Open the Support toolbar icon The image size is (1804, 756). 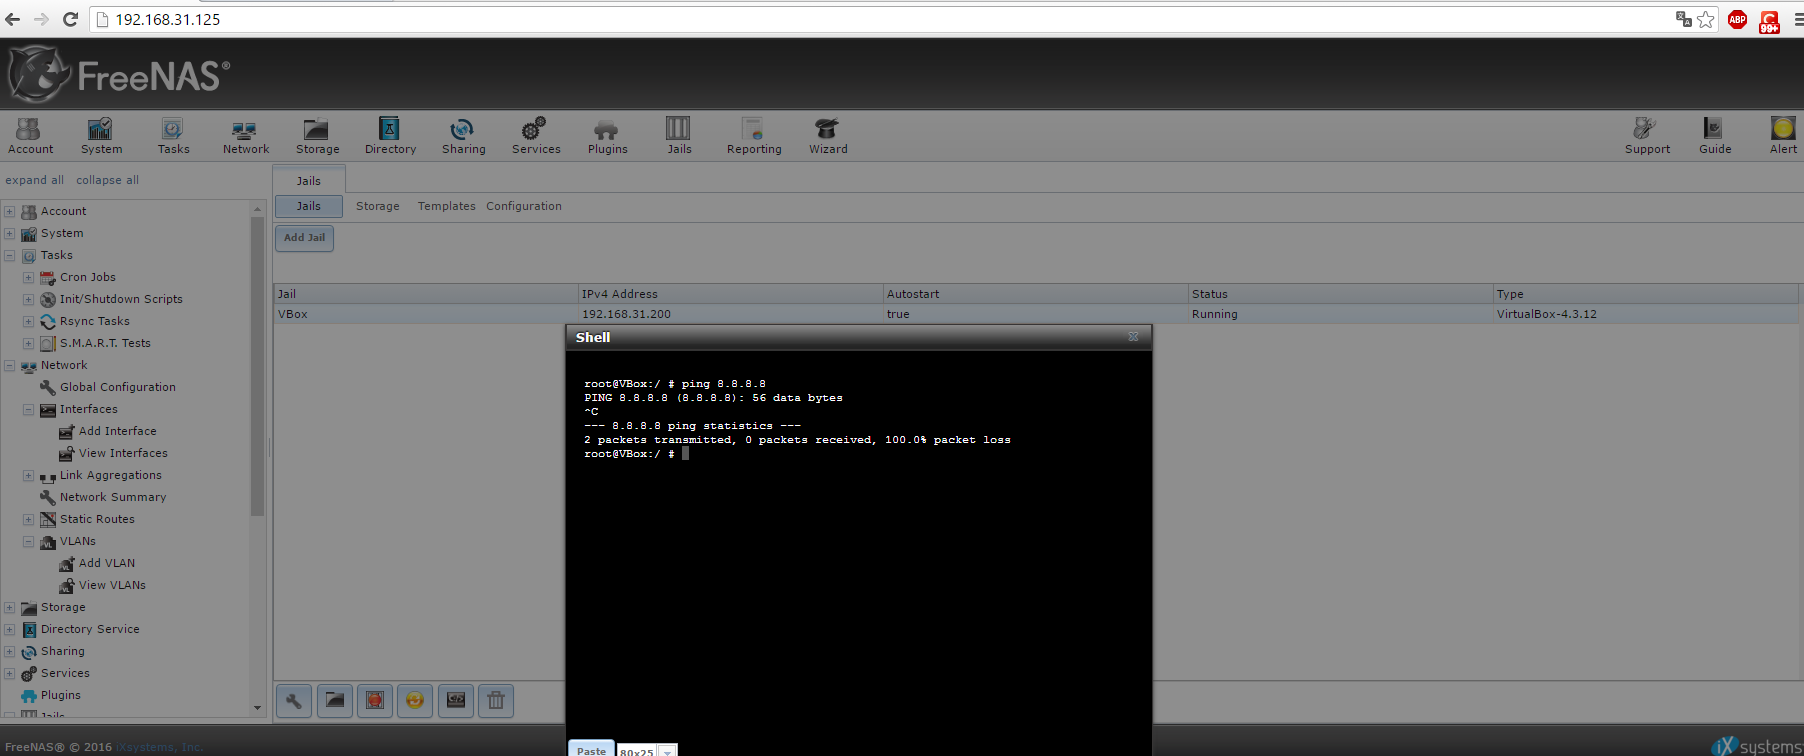[1647, 136]
